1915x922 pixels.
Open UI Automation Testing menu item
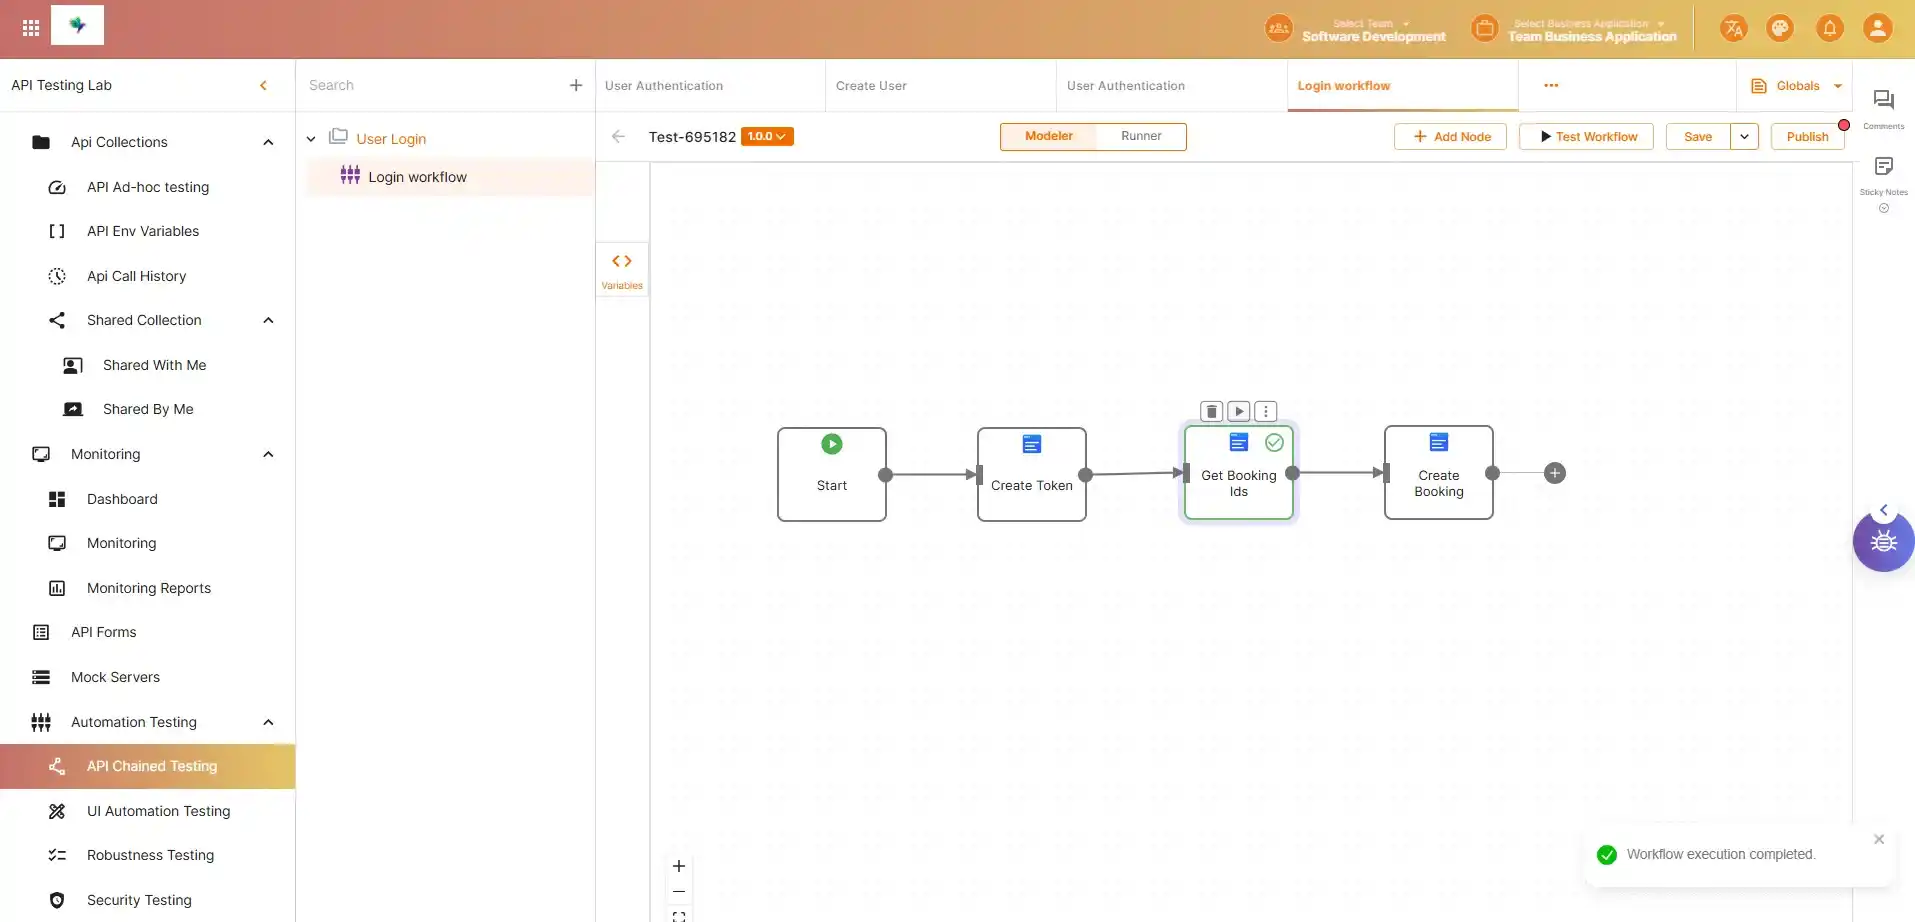(x=158, y=811)
